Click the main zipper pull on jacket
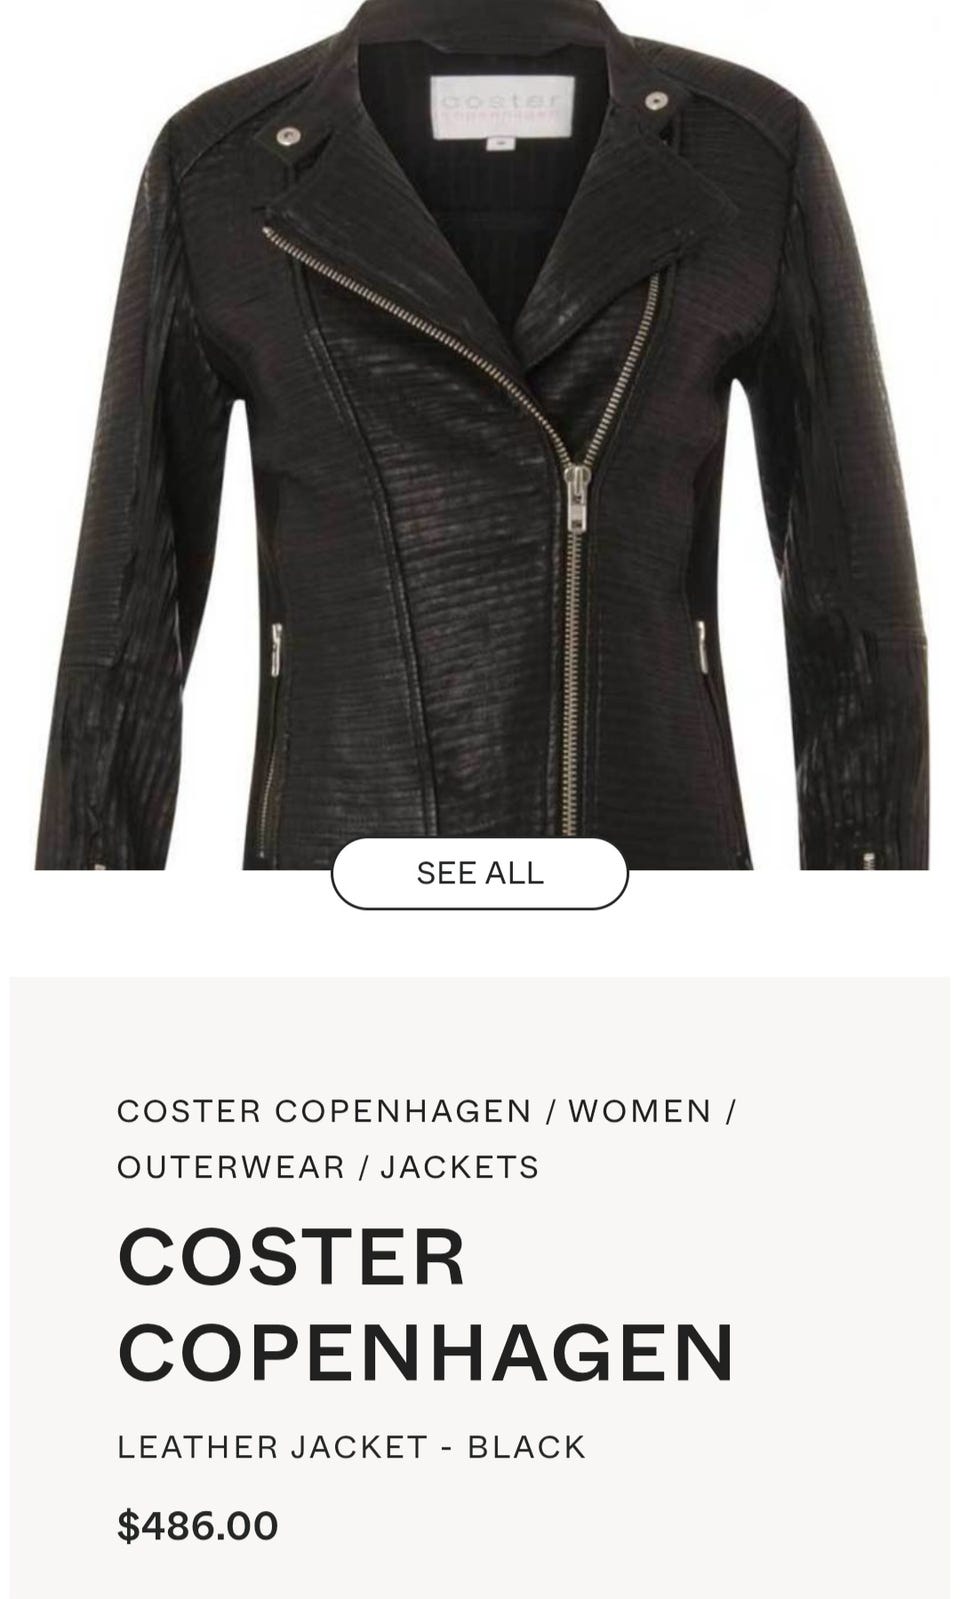960x1599 pixels. [577, 496]
